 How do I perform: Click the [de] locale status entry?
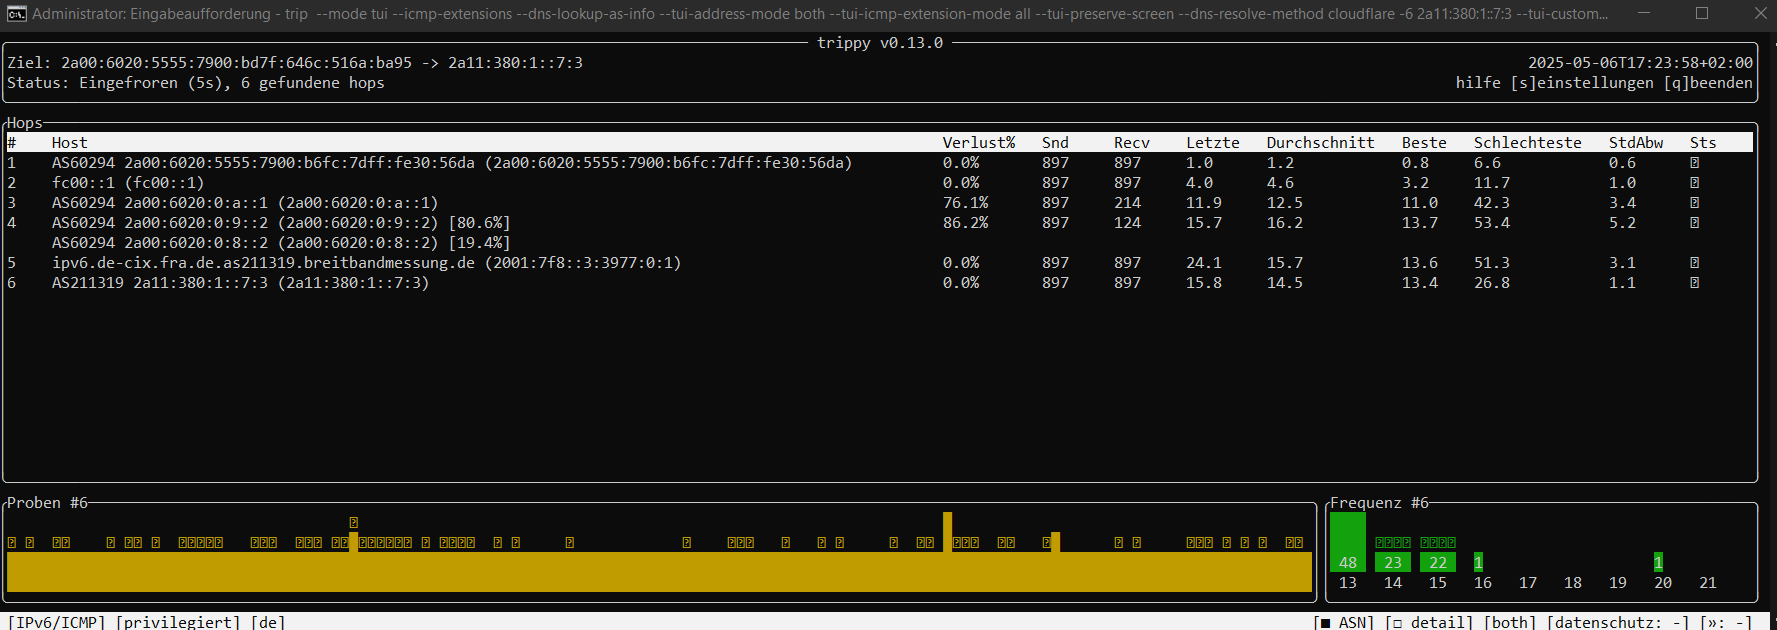click(x=268, y=622)
